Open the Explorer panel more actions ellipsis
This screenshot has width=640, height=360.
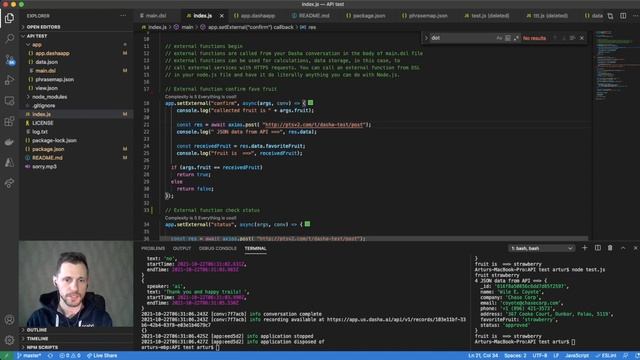click(x=123, y=16)
